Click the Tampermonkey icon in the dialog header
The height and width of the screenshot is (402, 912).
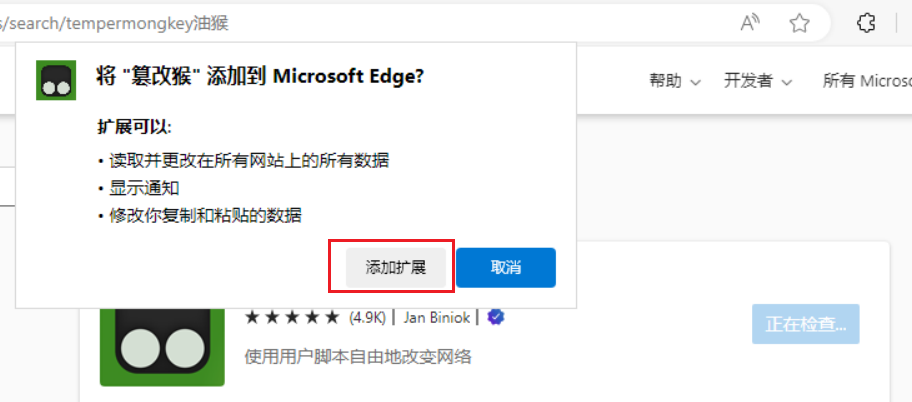pos(56,80)
